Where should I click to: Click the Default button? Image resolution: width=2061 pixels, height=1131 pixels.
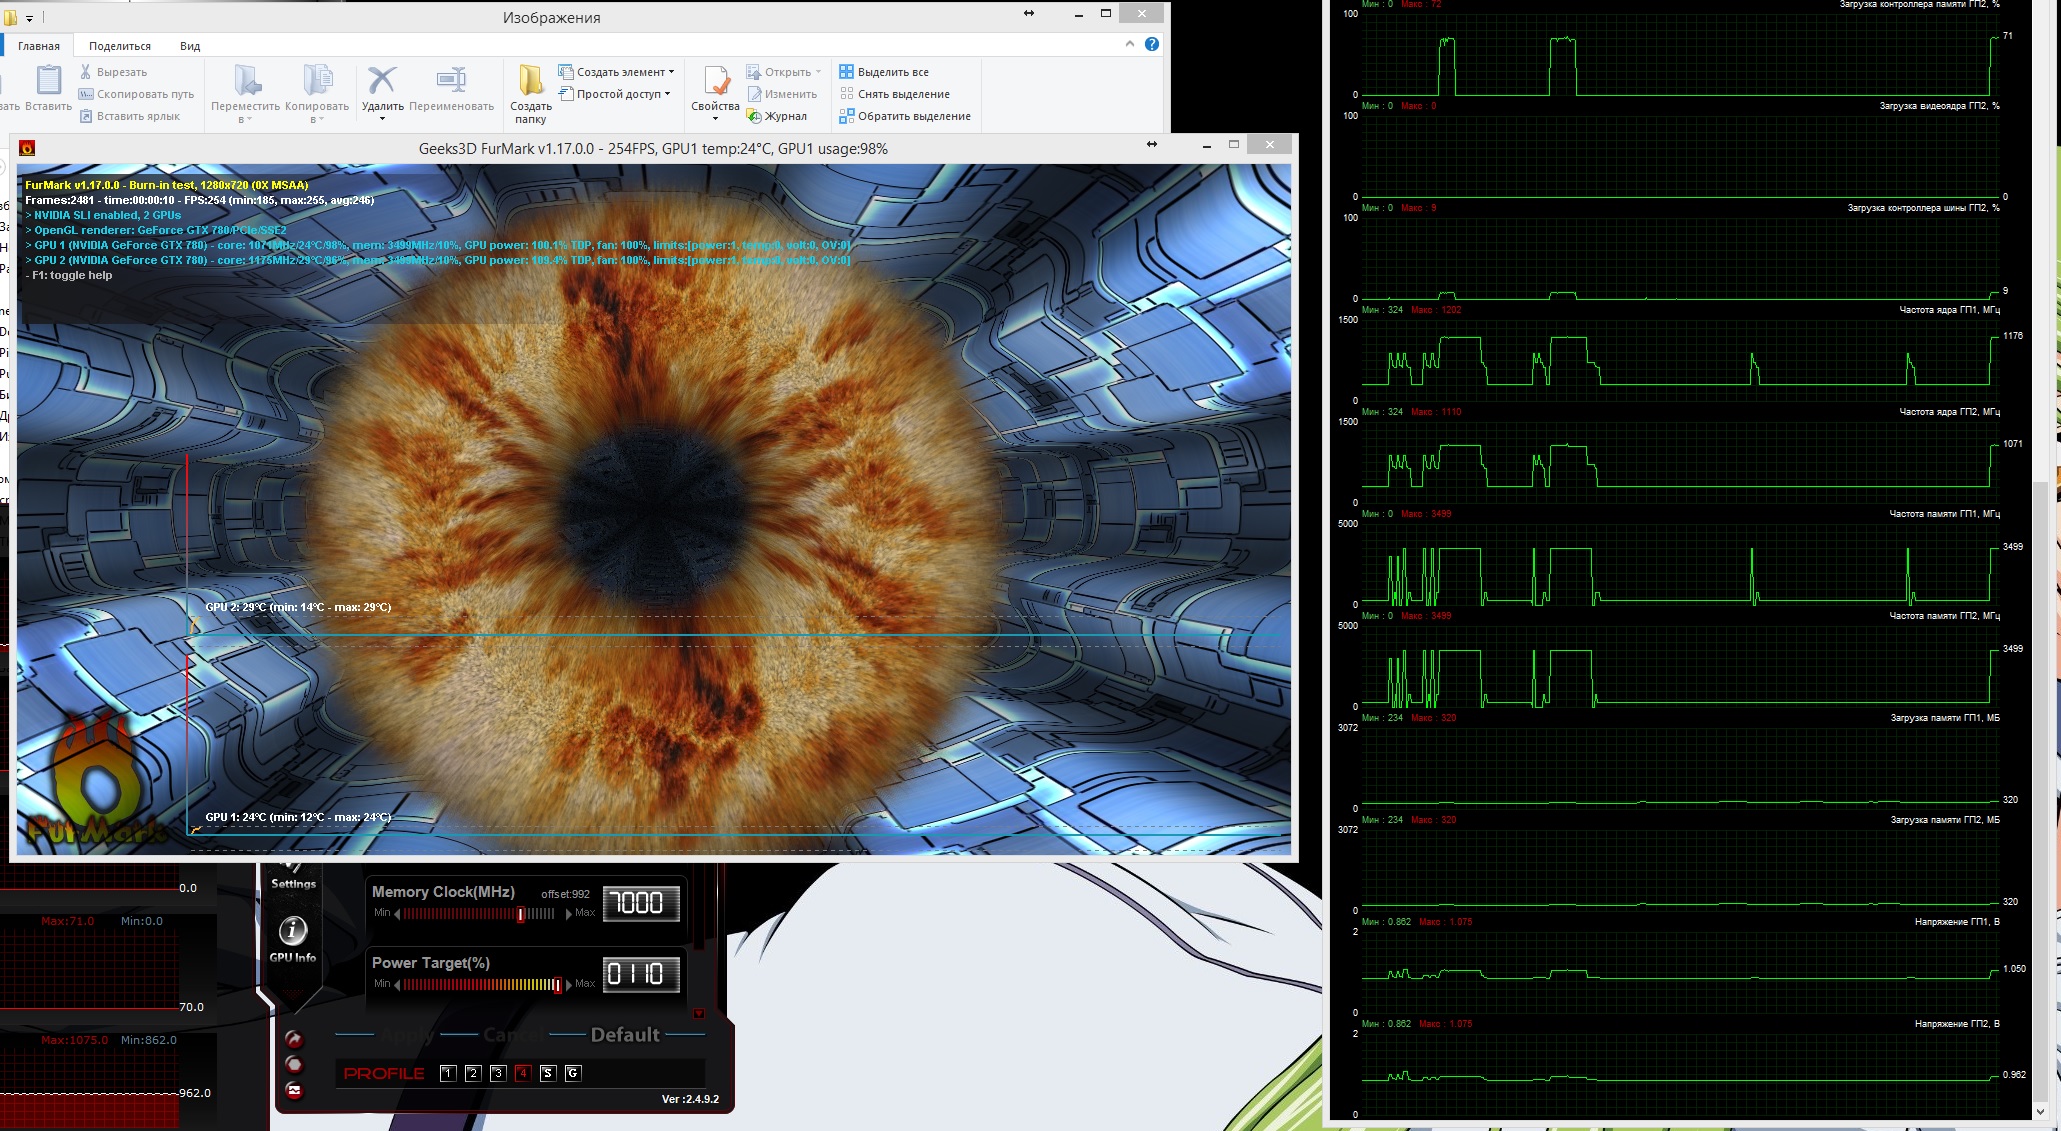(x=625, y=1035)
